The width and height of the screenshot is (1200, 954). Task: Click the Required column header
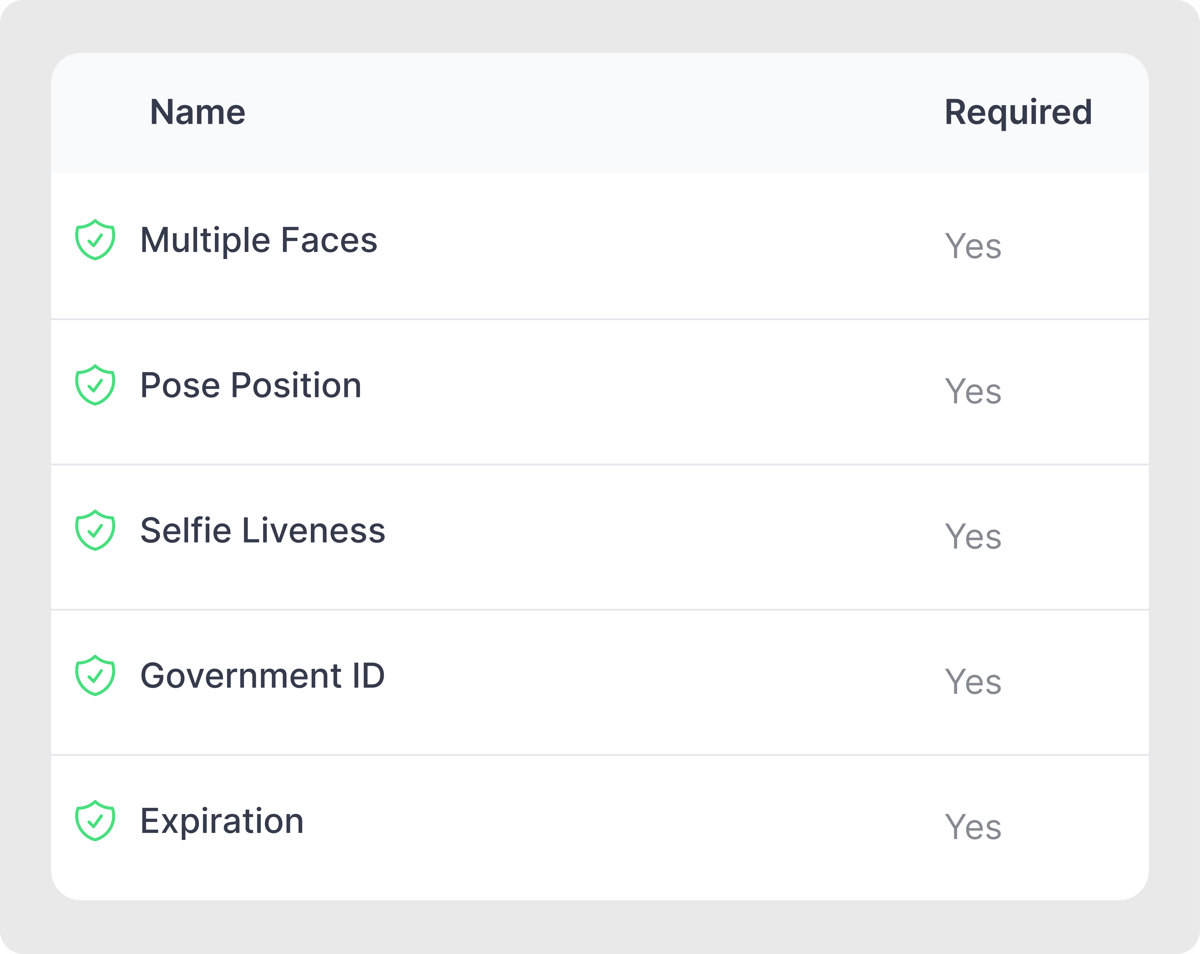point(1018,113)
